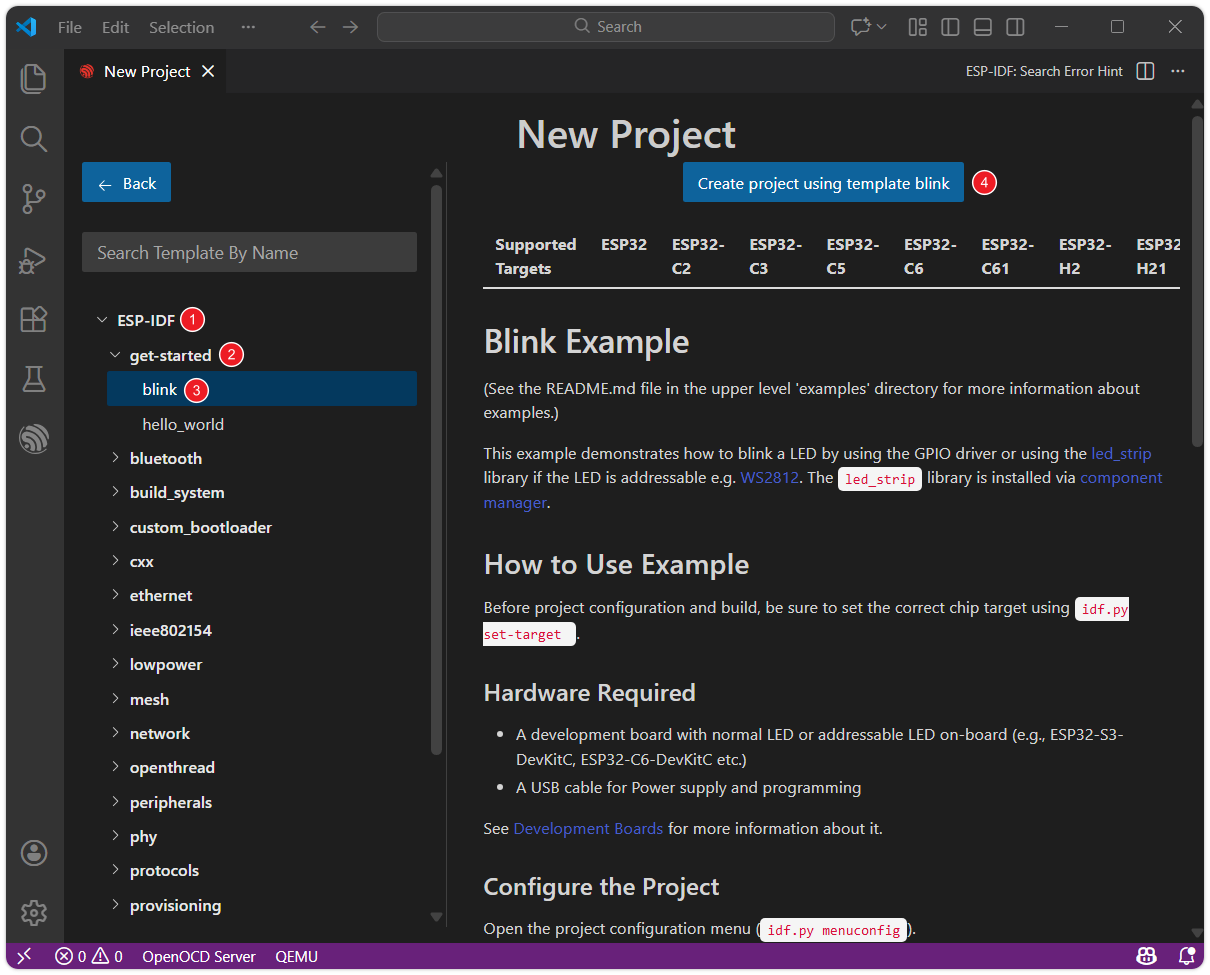Open the Testing flask icon
This screenshot has width=1210, height=975.
[34, 379]
